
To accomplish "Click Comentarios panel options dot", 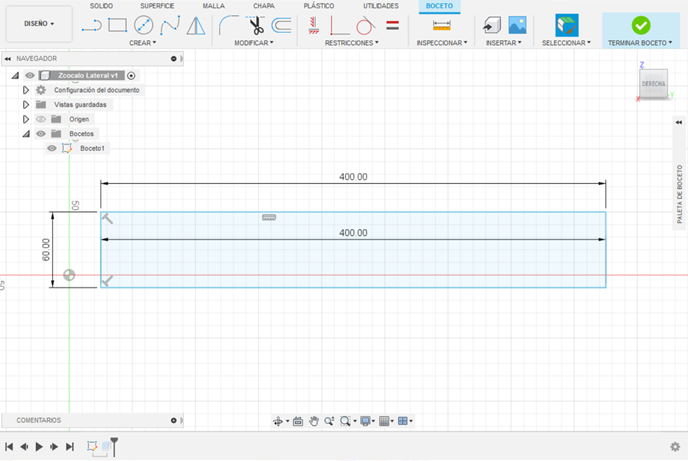I will click(173, 420).
